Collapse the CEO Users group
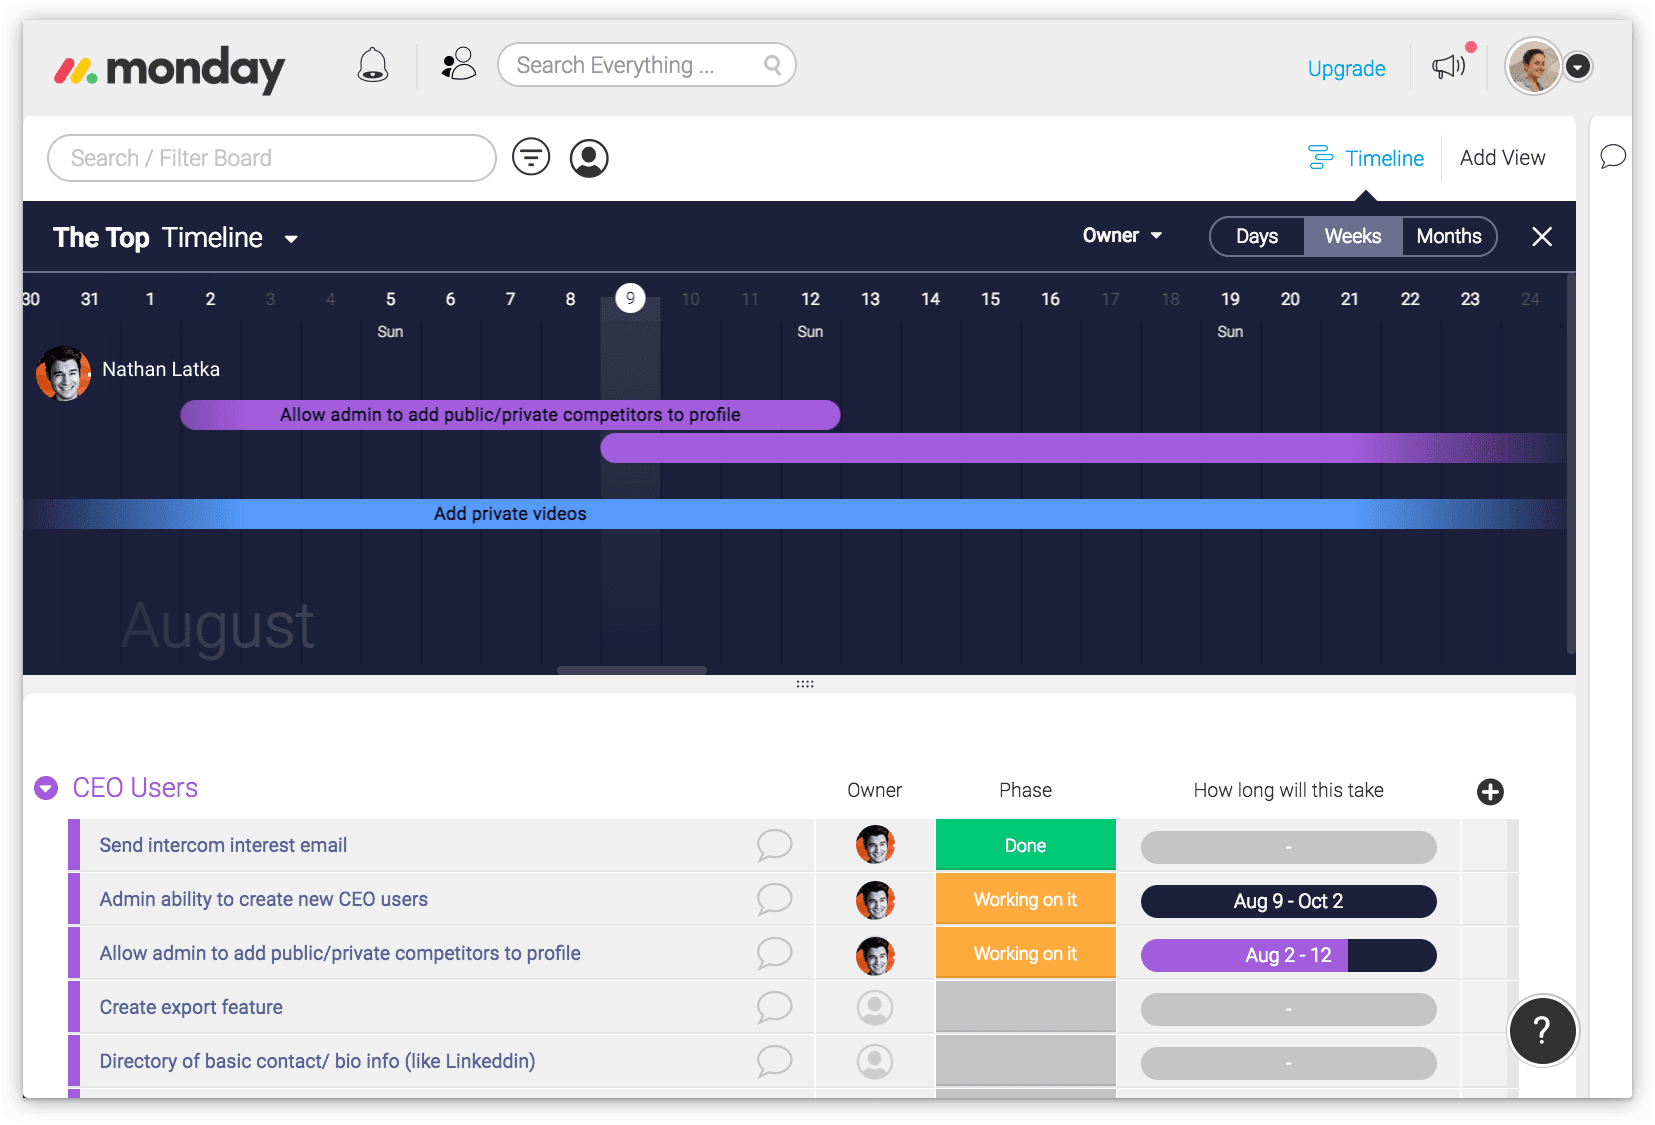This screenshot has height=1125, width=1655. 46,788
